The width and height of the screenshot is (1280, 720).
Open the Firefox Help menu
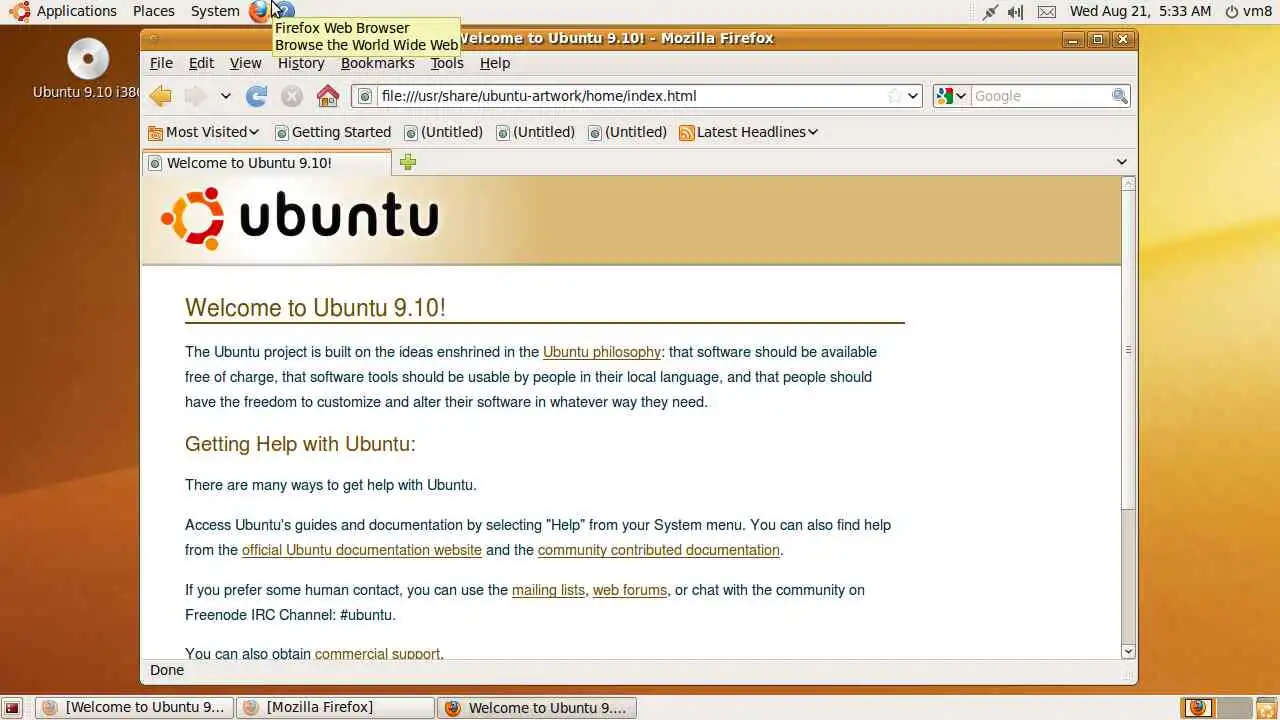pos(495,63)
